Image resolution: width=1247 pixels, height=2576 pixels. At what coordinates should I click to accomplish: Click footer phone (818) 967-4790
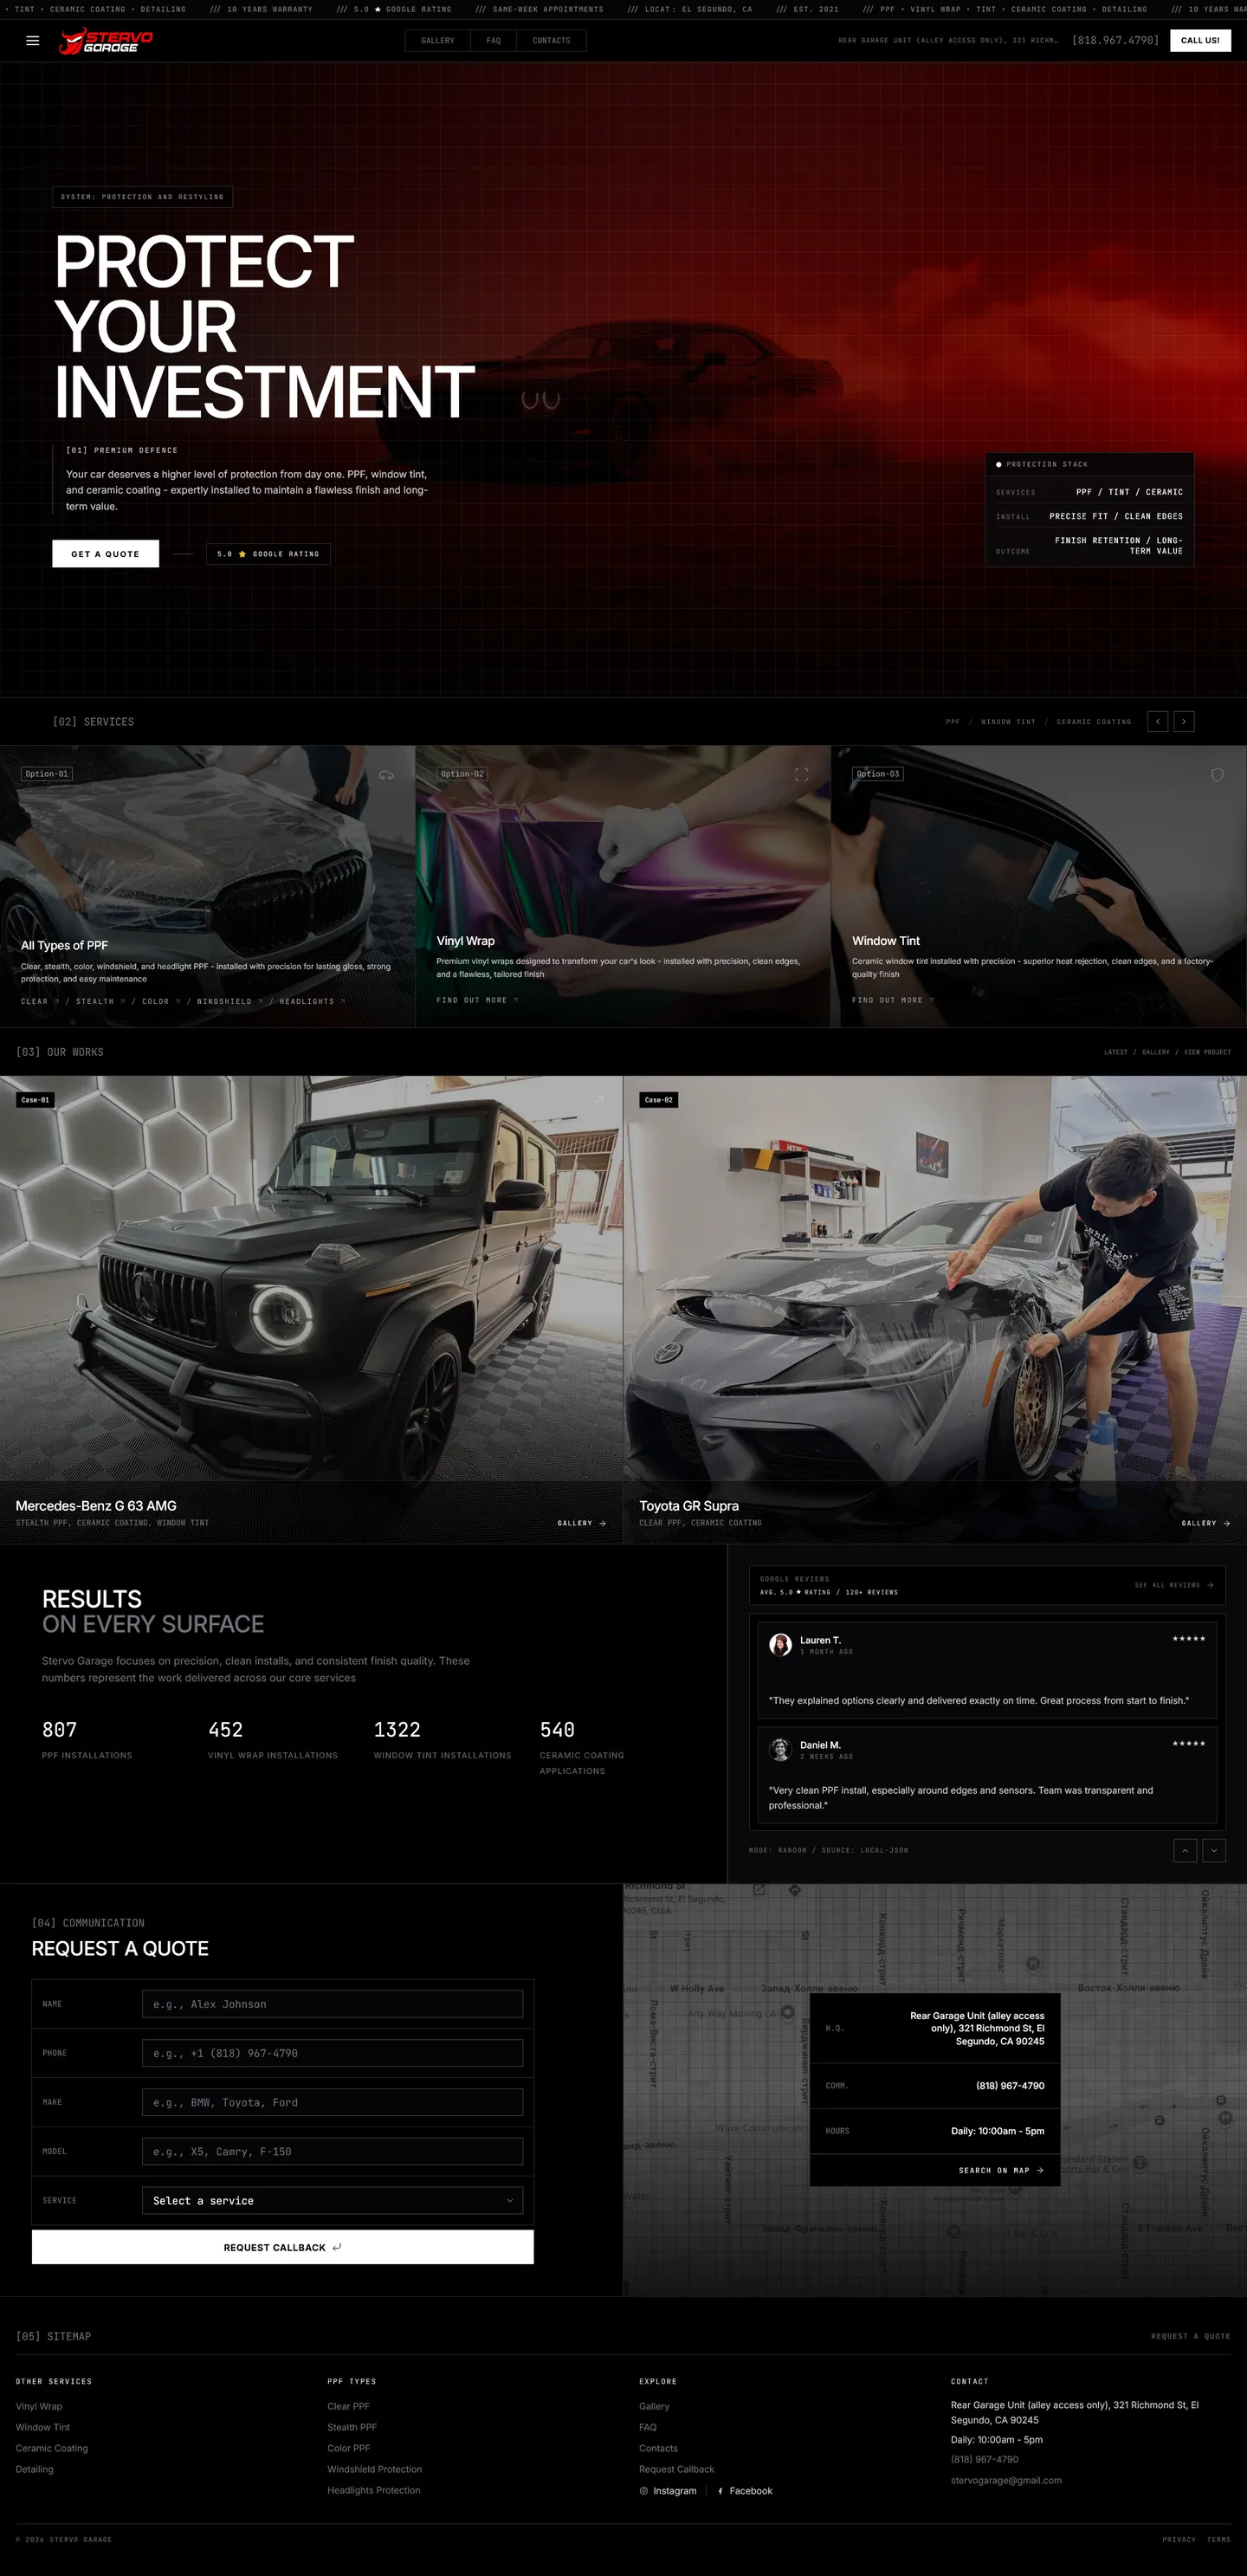[985, 2459]
